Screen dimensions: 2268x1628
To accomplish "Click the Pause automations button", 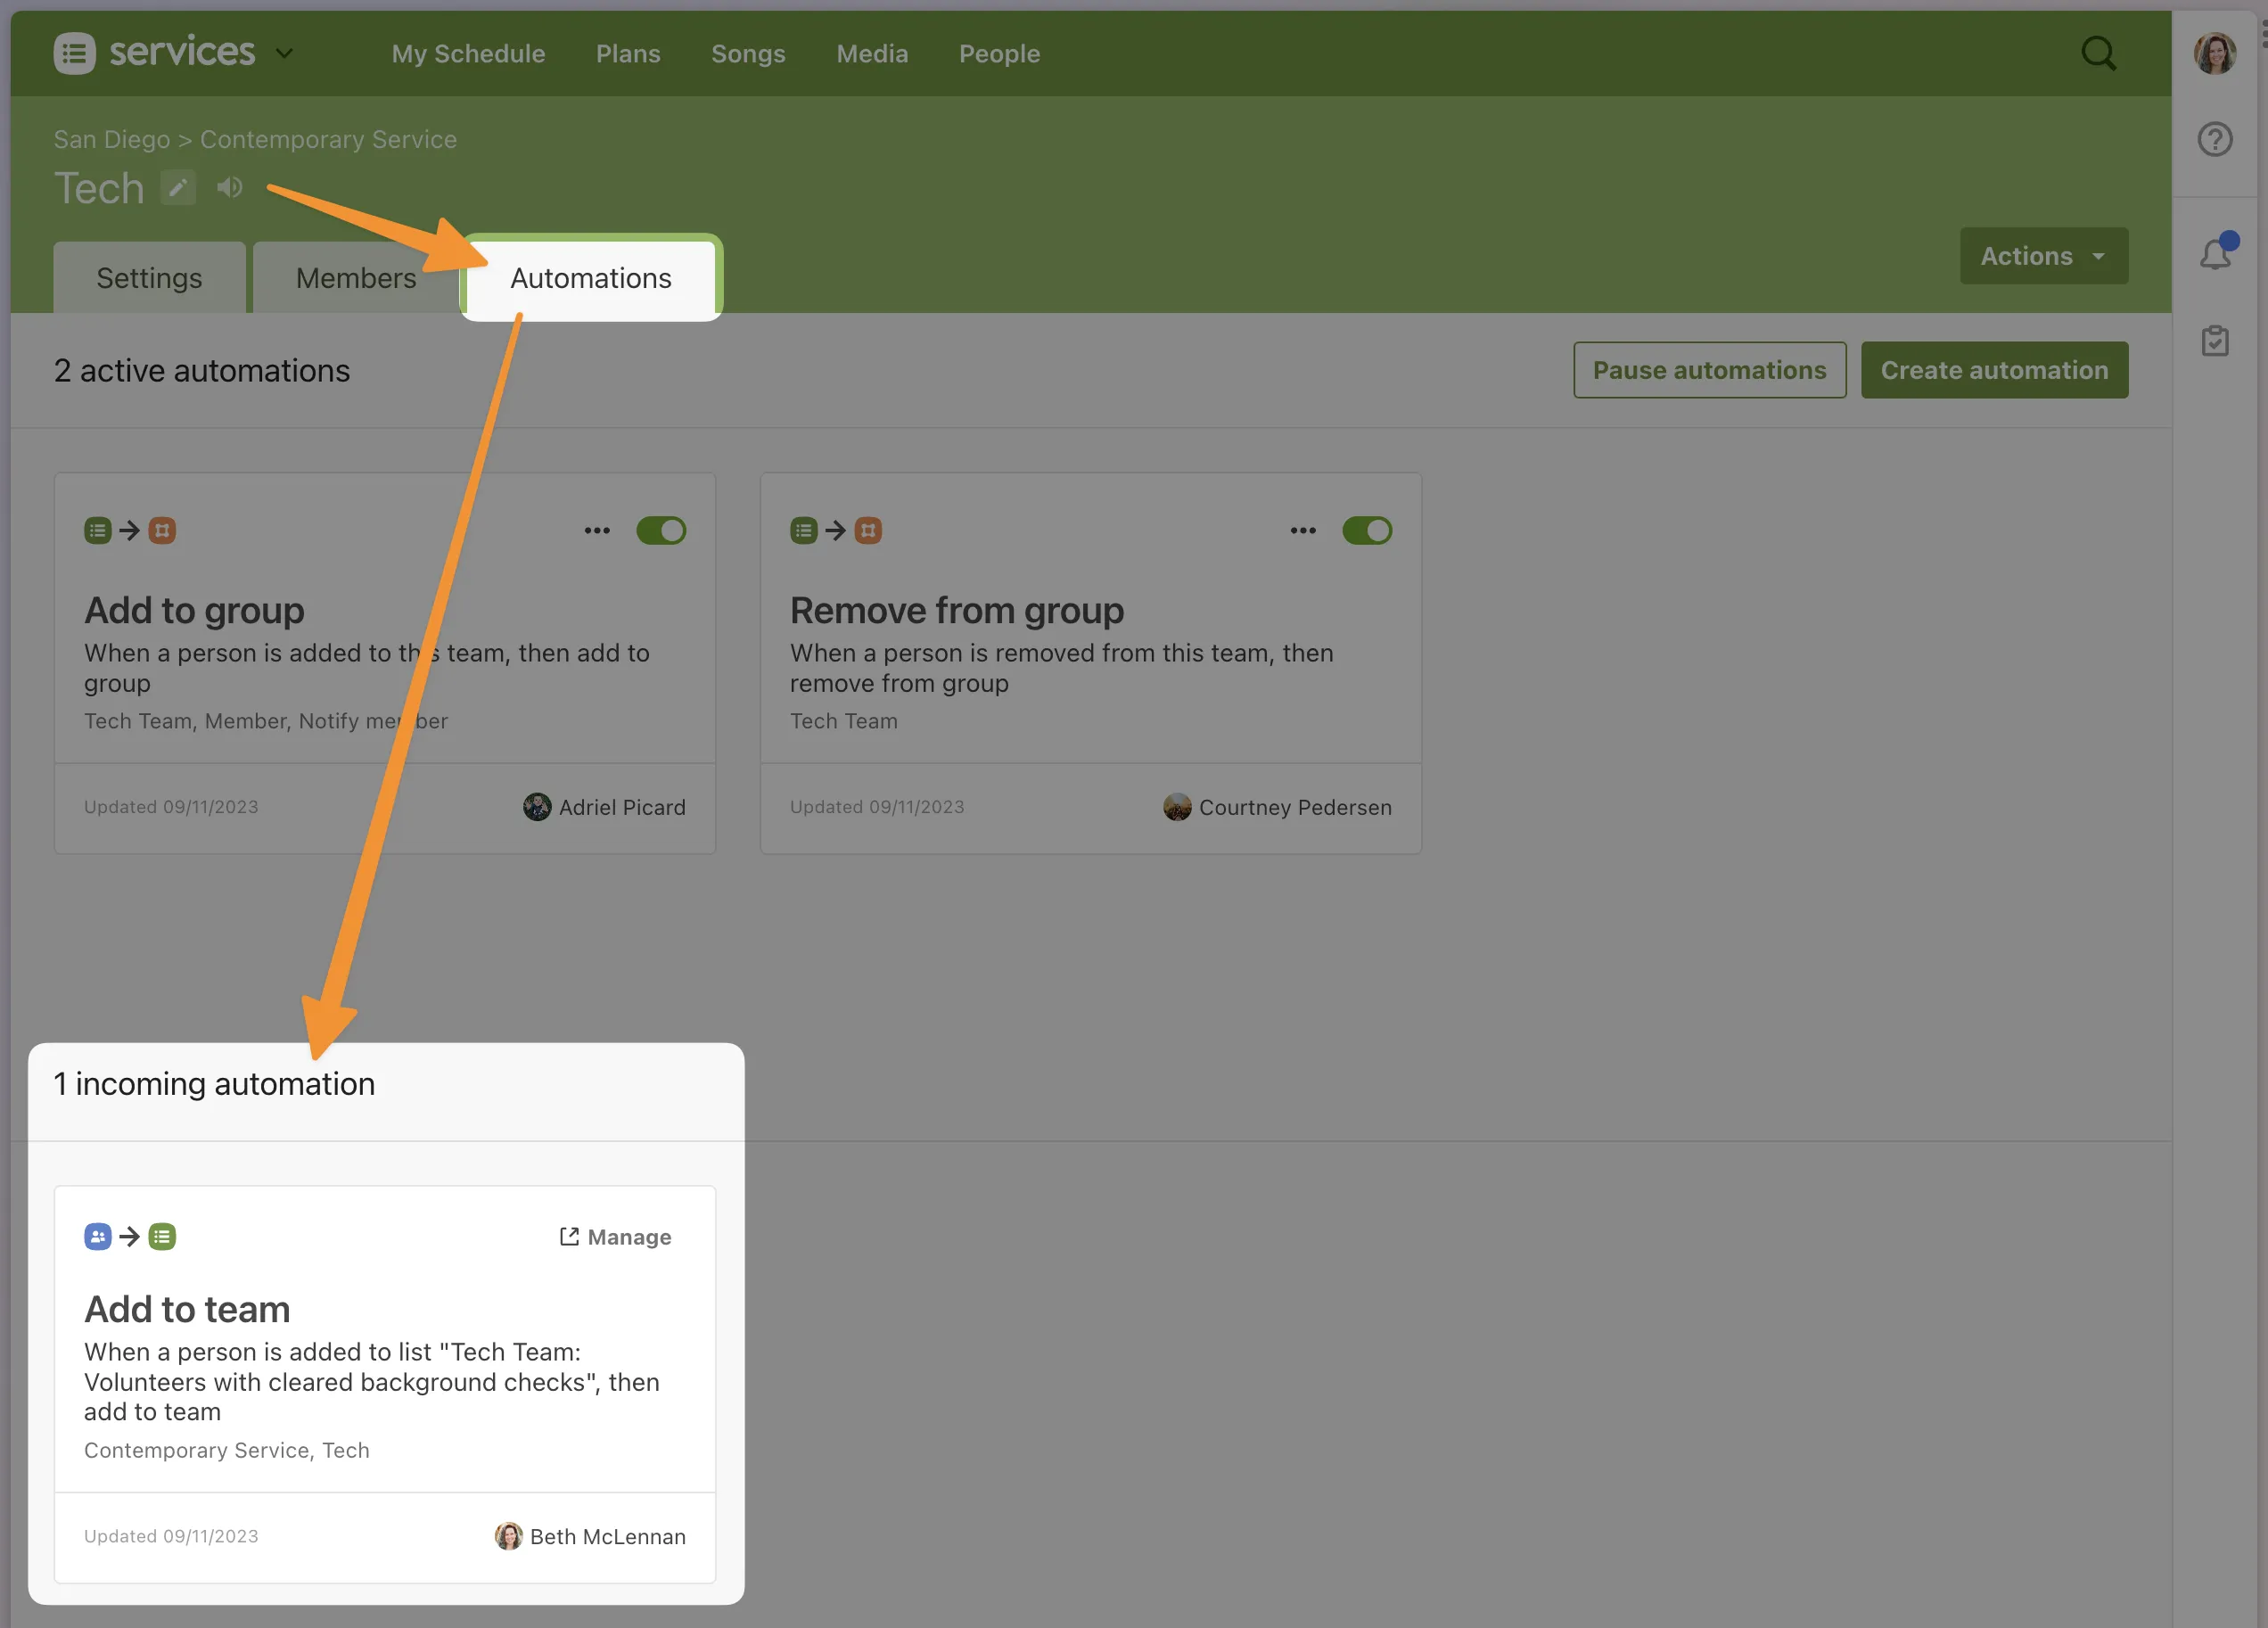I will (x=1709, y=370).
